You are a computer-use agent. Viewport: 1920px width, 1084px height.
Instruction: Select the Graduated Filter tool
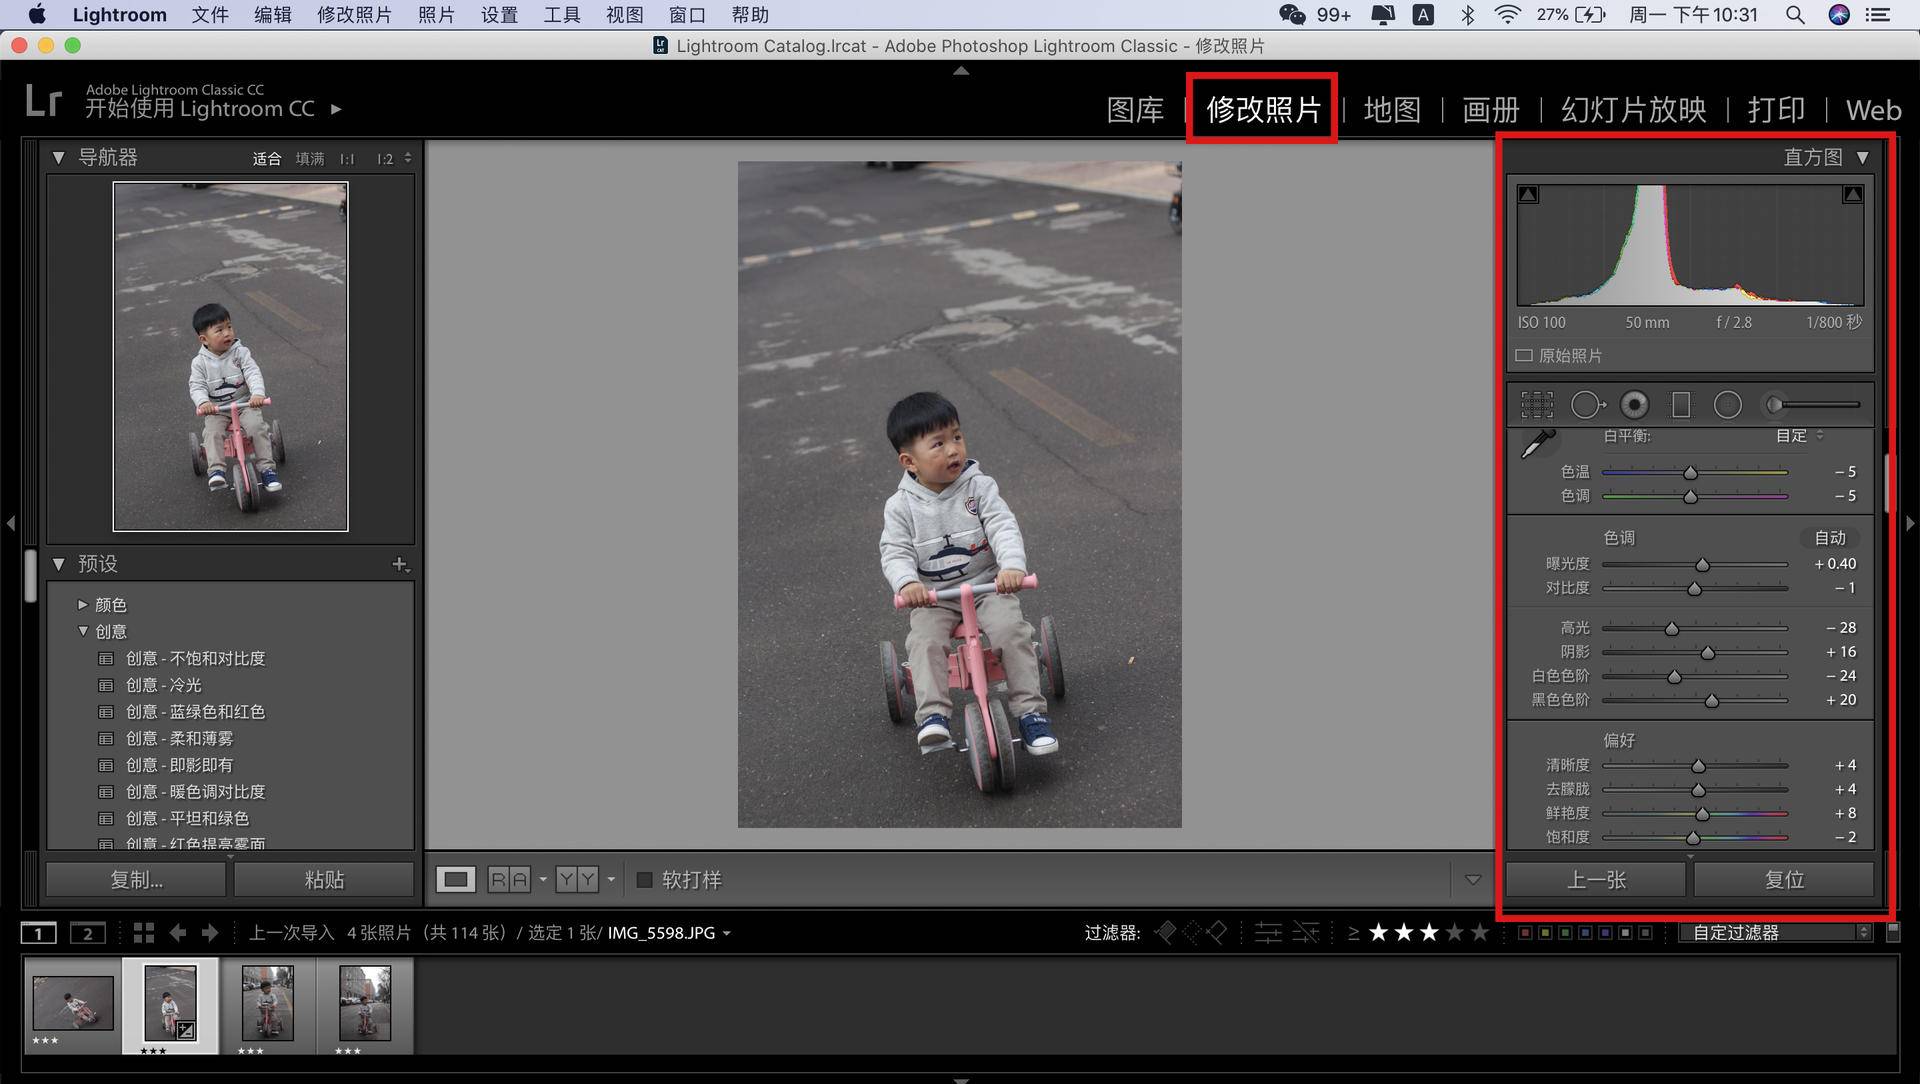[x=1681, y=405]
